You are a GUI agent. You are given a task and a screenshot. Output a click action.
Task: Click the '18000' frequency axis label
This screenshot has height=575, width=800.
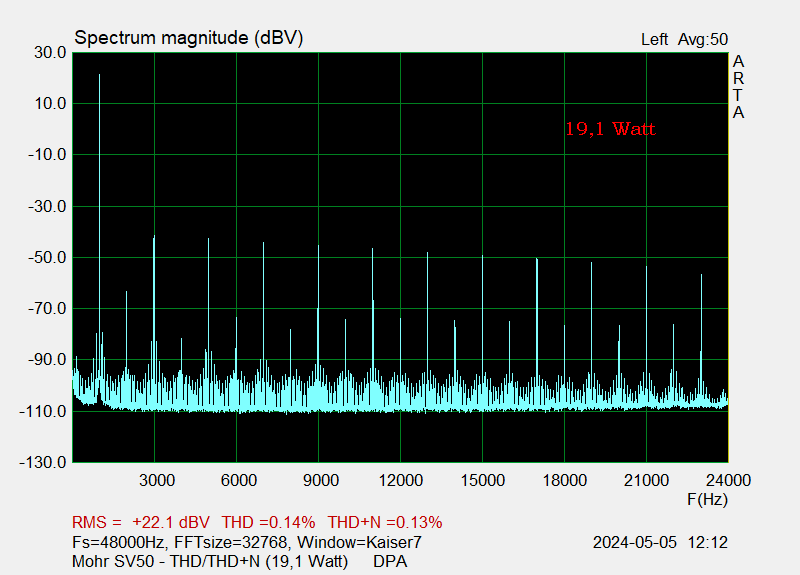[x=565, y=481]
